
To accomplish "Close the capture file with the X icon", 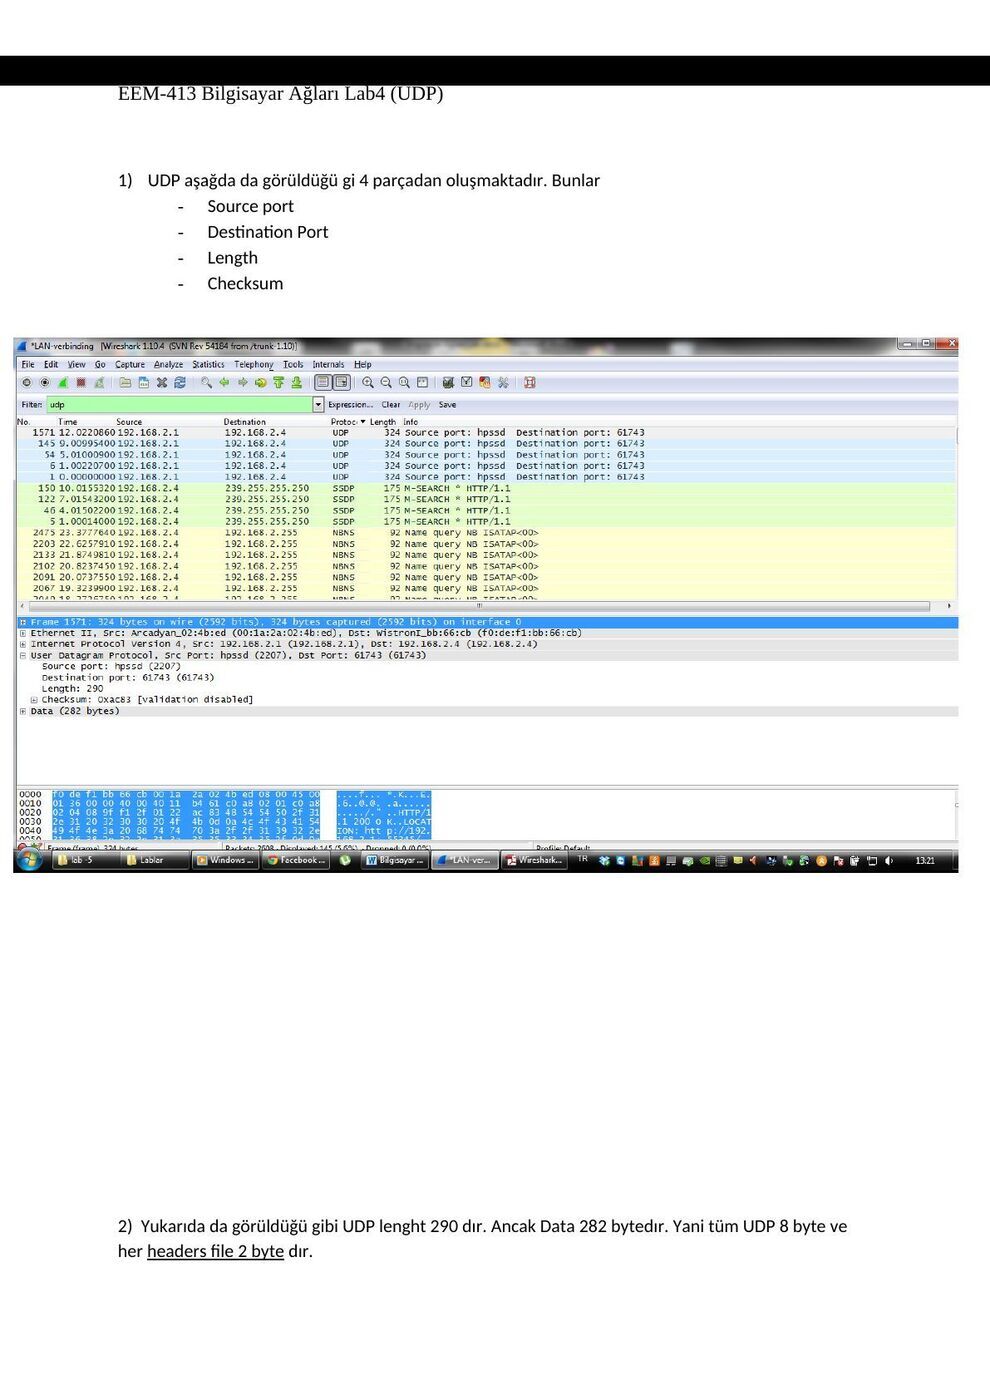I will tap(161, 383).
